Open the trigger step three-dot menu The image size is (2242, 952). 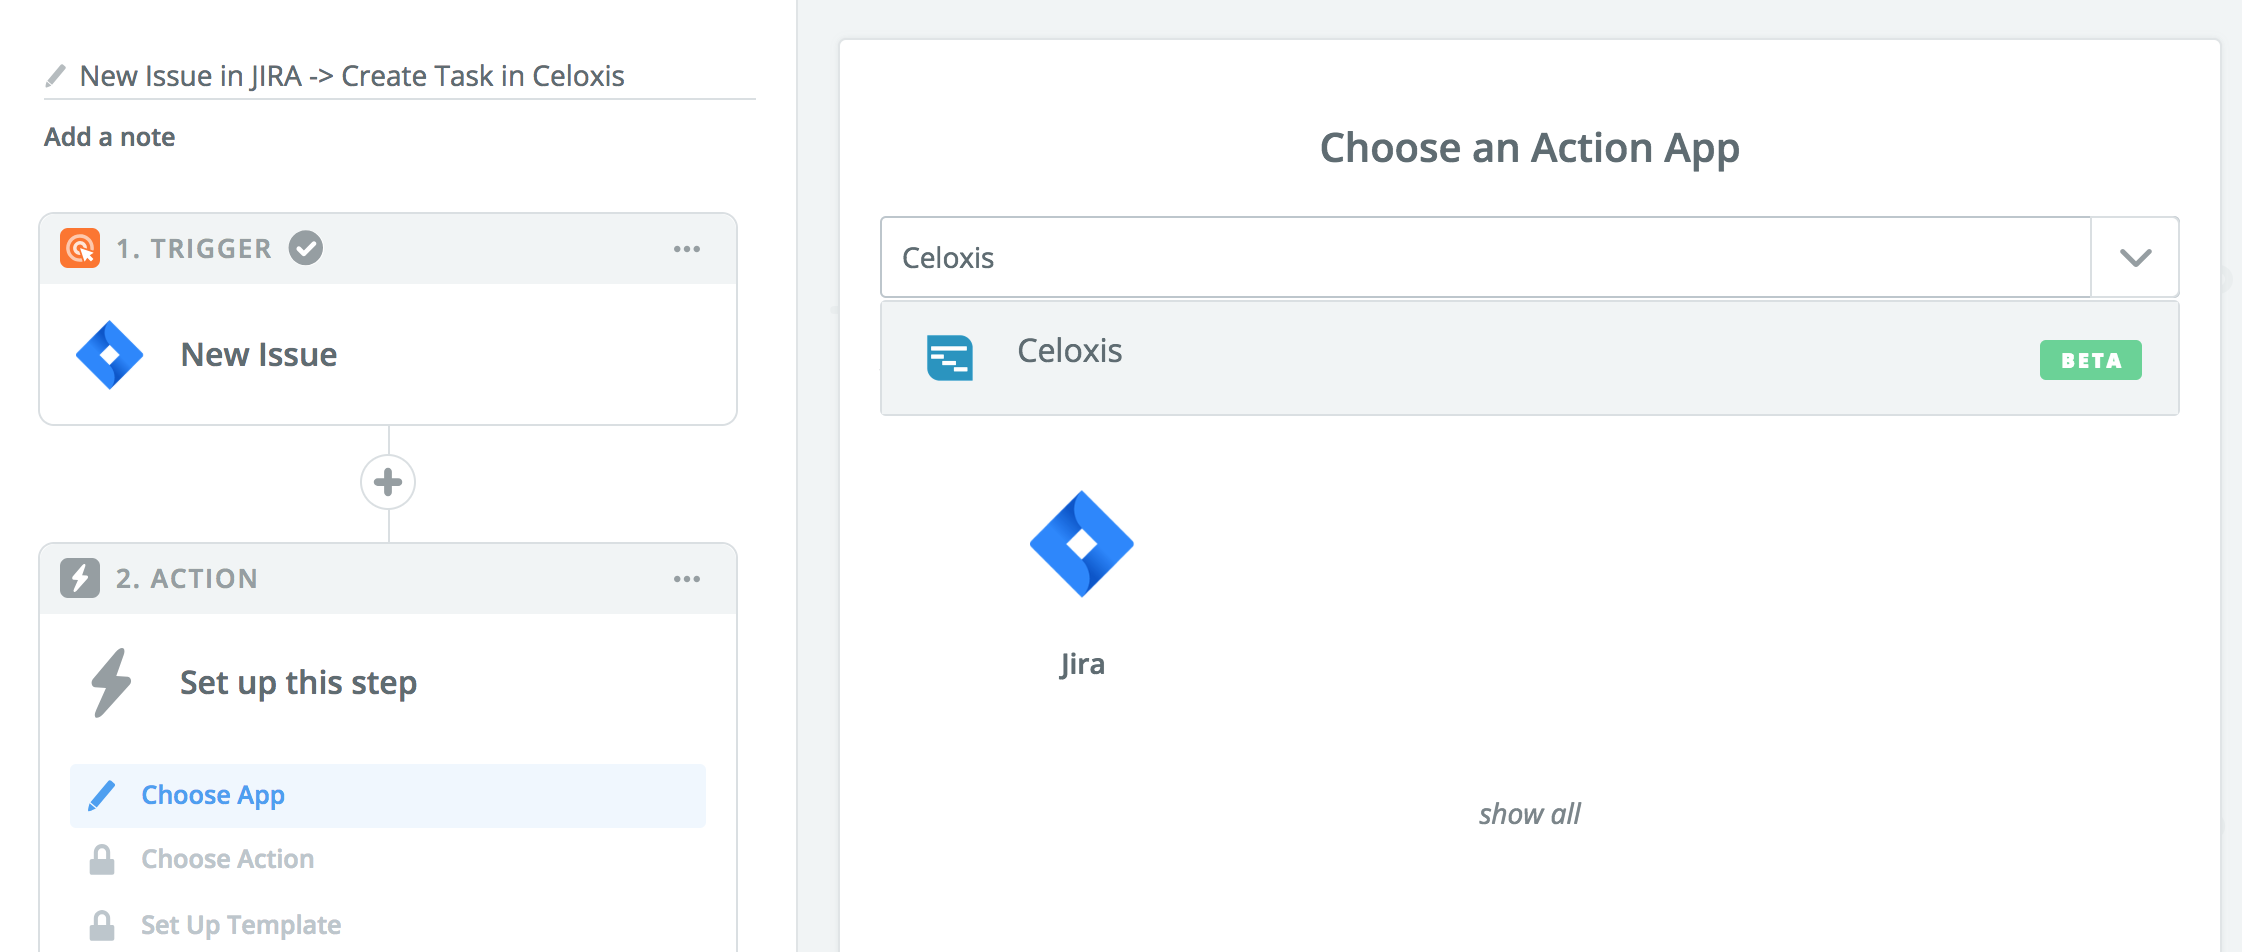pos(687,249)
